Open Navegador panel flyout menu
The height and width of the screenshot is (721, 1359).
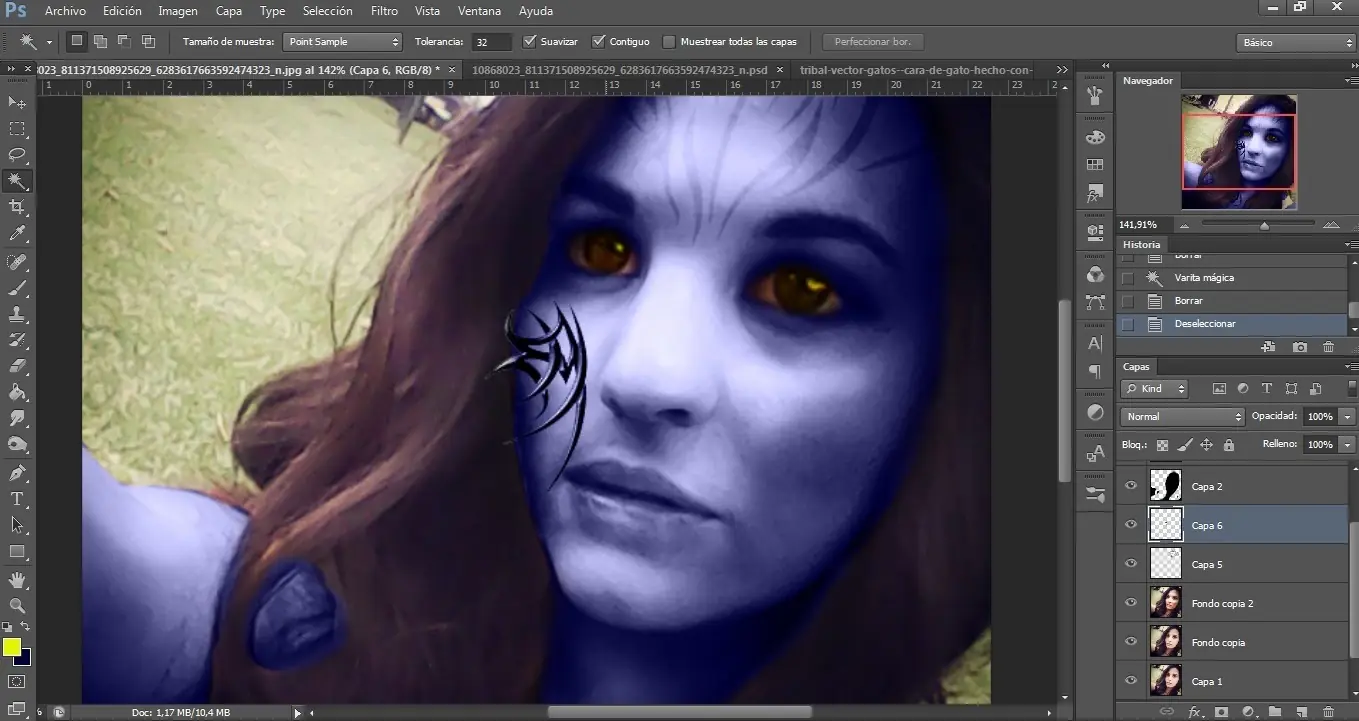[x=1351, y=81]
